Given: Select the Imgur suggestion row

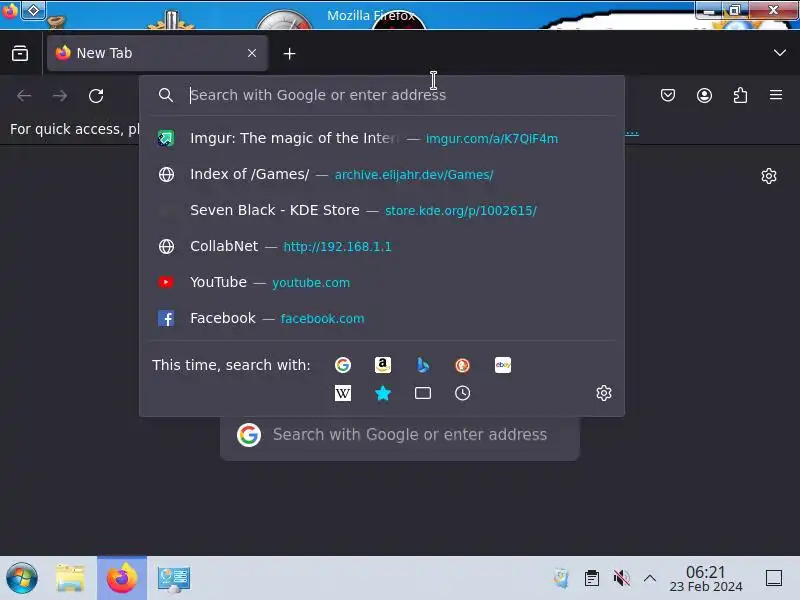Looking at the screenshot, I should [x=382, y=138].
